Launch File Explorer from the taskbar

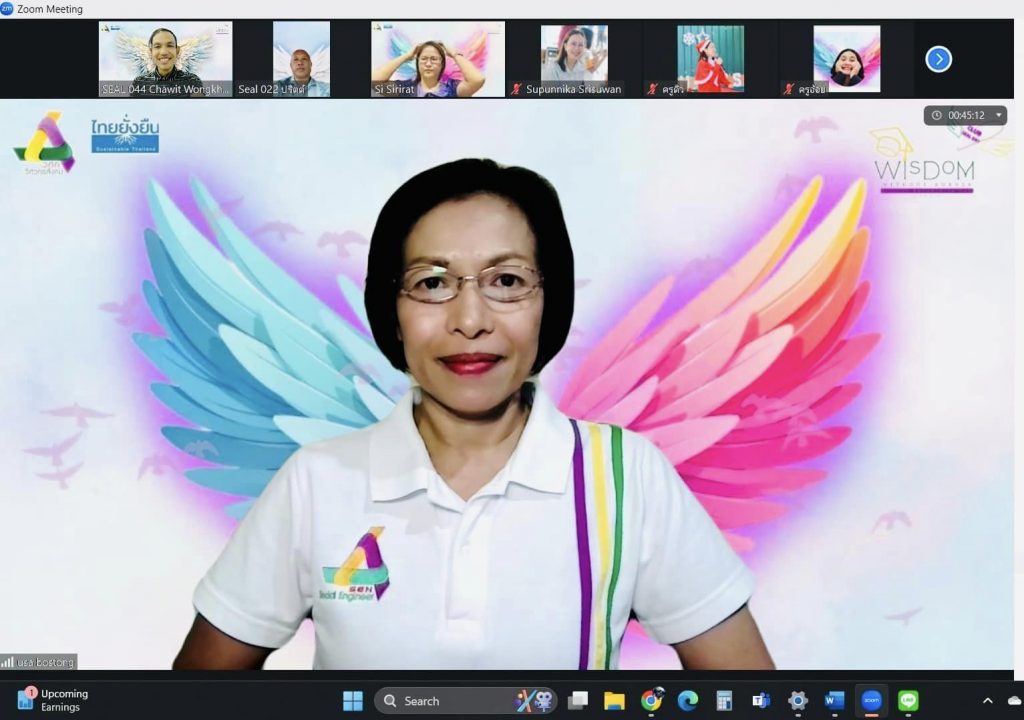[614, 701]
